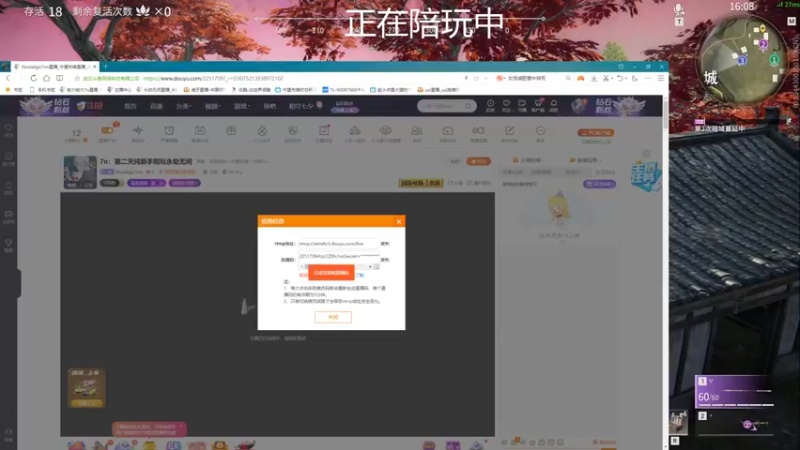This screenshot has height=450, width=800.
Task: Open the cloud upload tool icon
Action: click(x=386, y=131)
